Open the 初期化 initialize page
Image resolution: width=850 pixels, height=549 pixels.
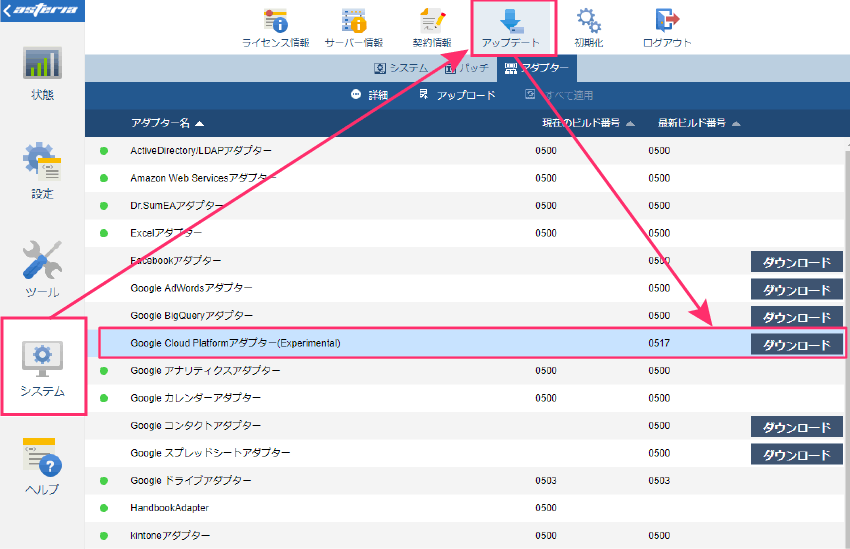[x=589, y=28]
